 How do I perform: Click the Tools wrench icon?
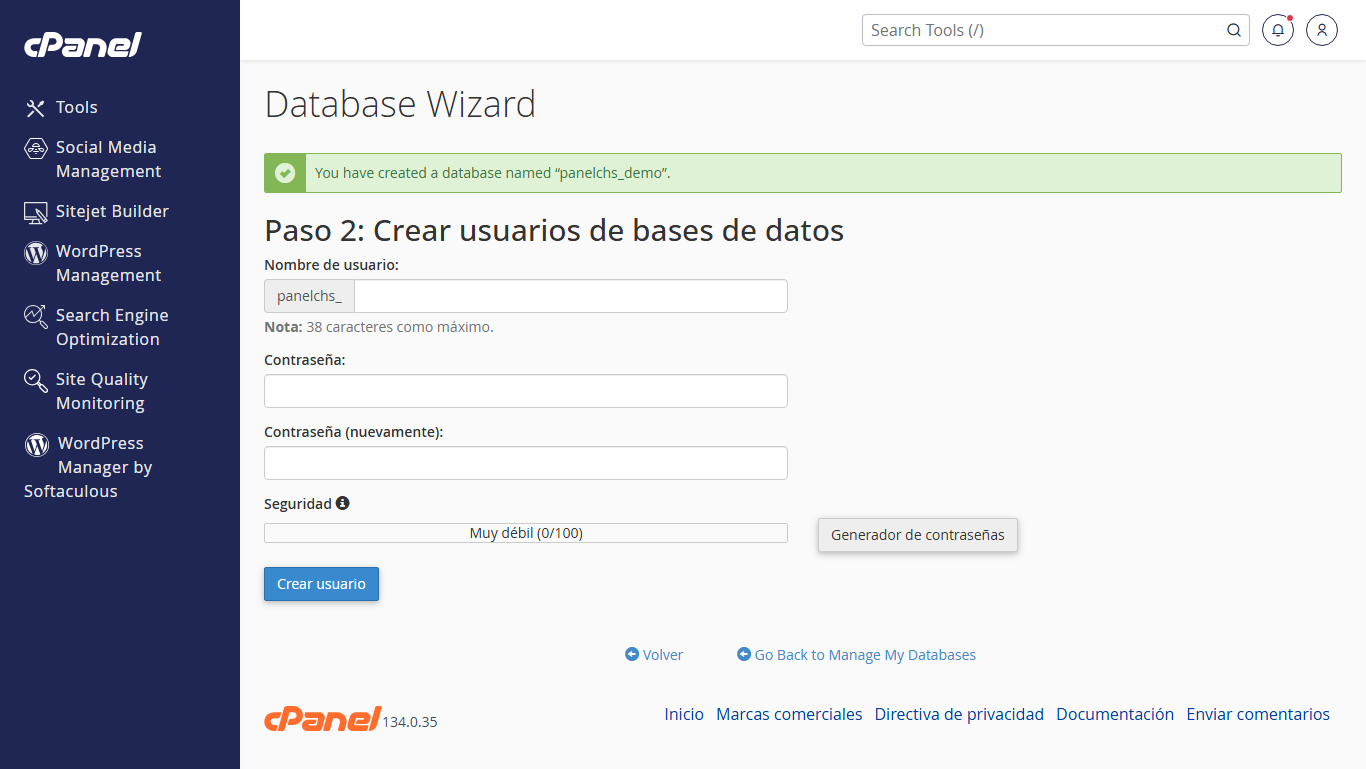click(x=36, y=108)
